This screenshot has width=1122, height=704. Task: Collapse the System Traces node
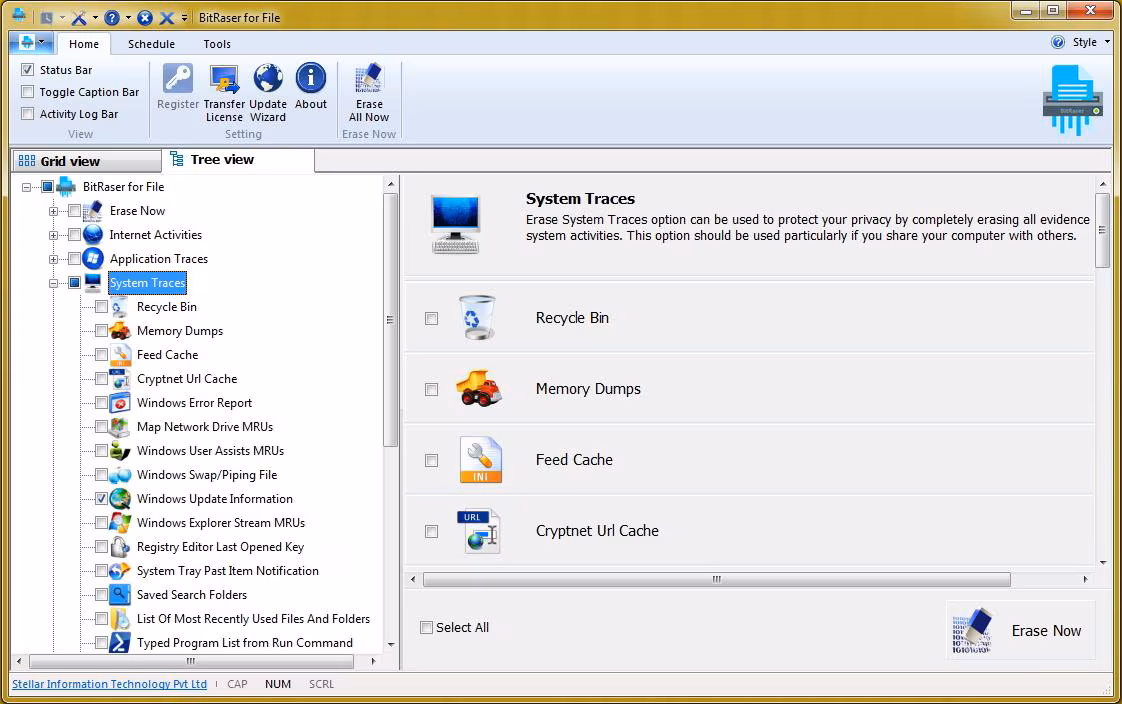coord(54,283)
